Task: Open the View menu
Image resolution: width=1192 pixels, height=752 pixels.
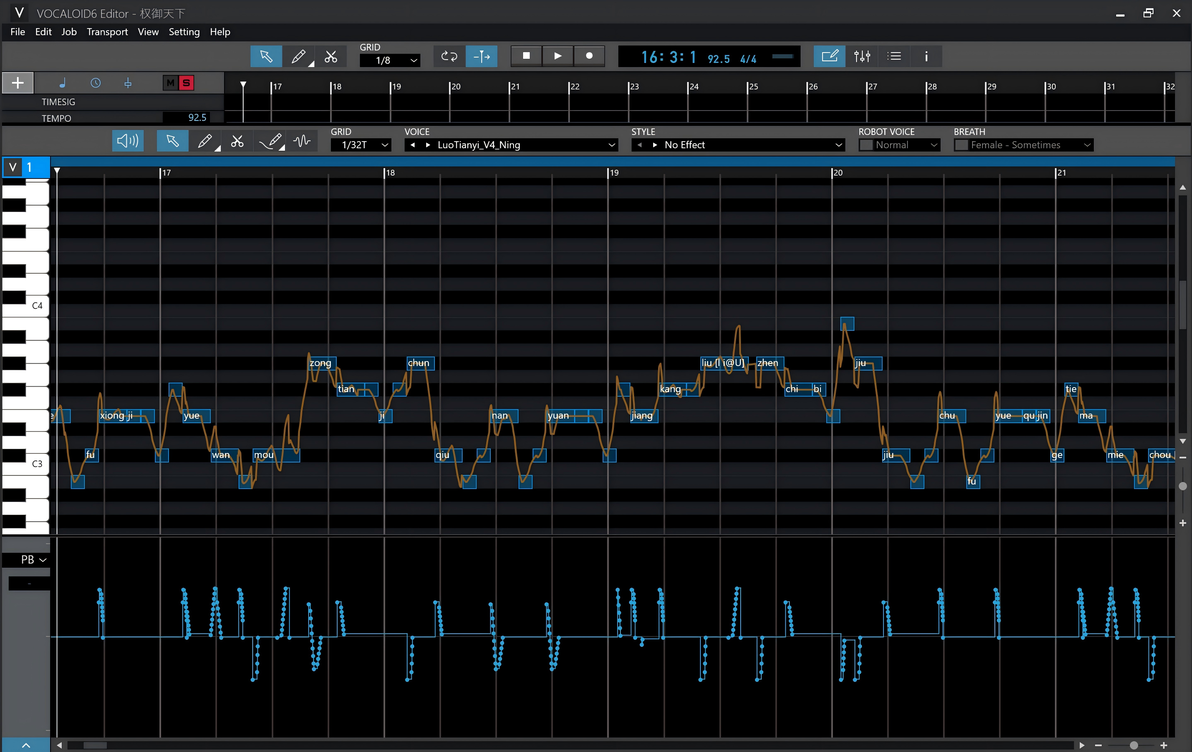Action: pos(148,32)
